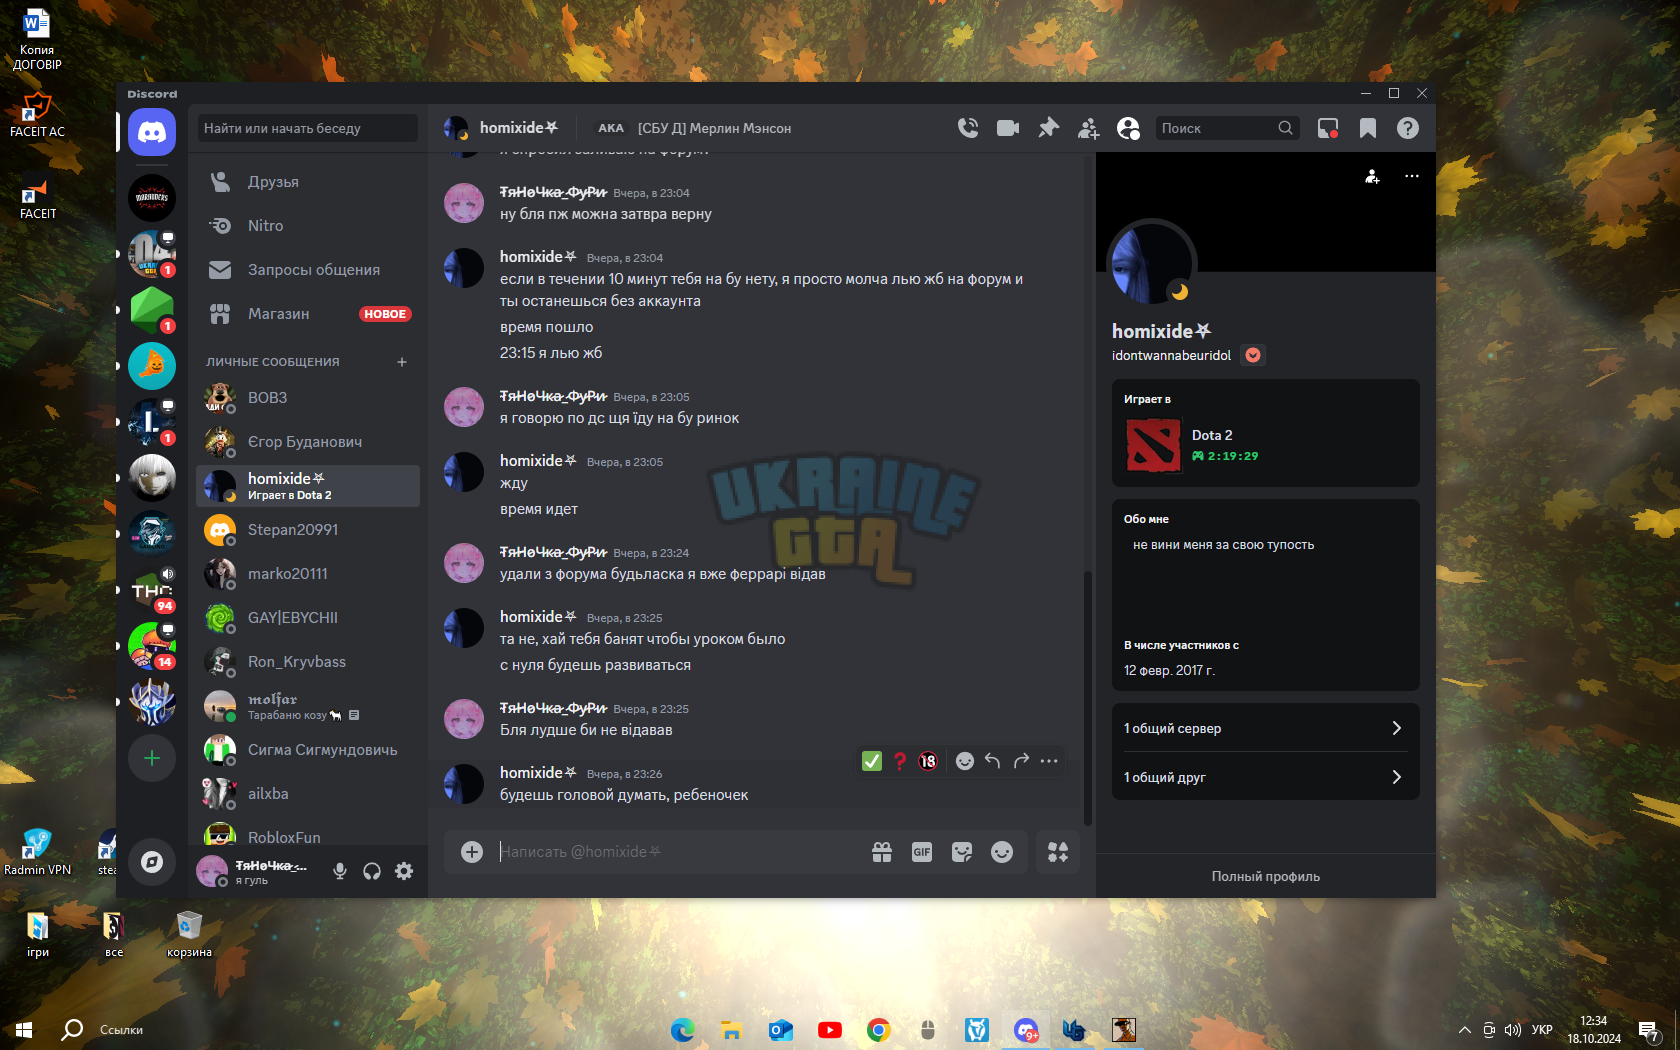Open the emoji picker in message bar
This screenshot has width=1680, height=1050.
click(1002, 852)
